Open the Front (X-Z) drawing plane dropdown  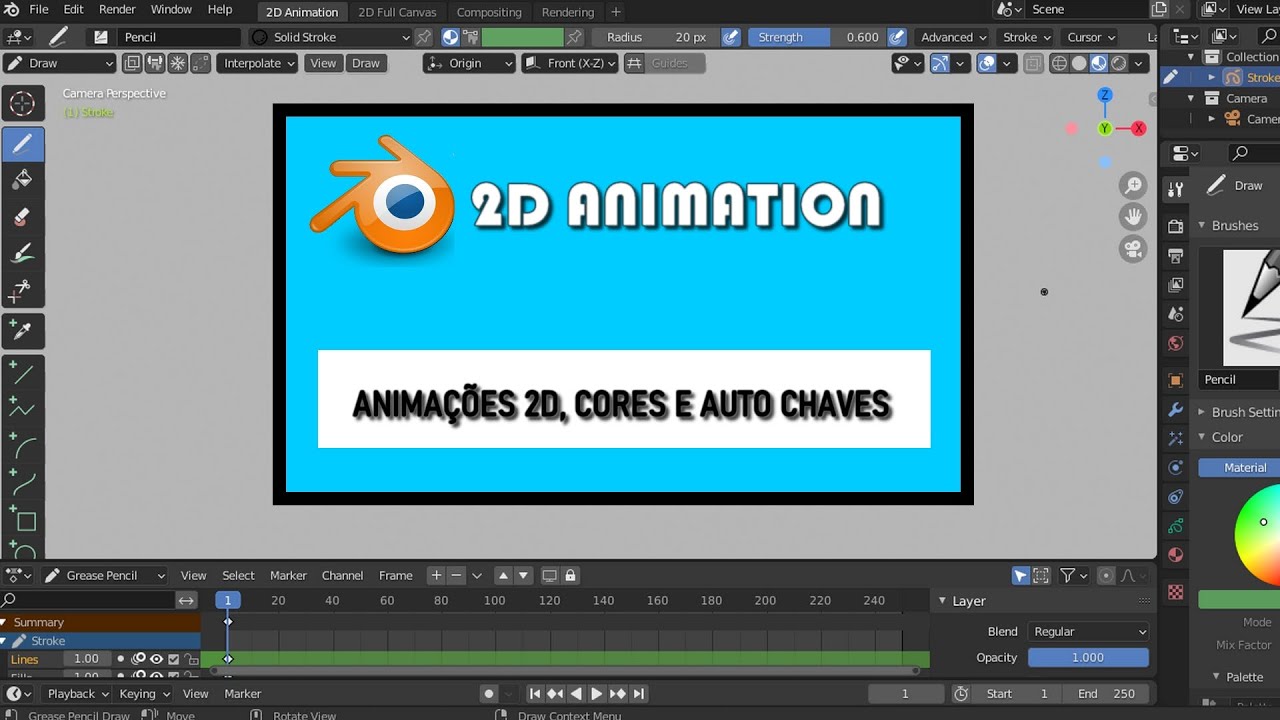click(x=570, y=63)
